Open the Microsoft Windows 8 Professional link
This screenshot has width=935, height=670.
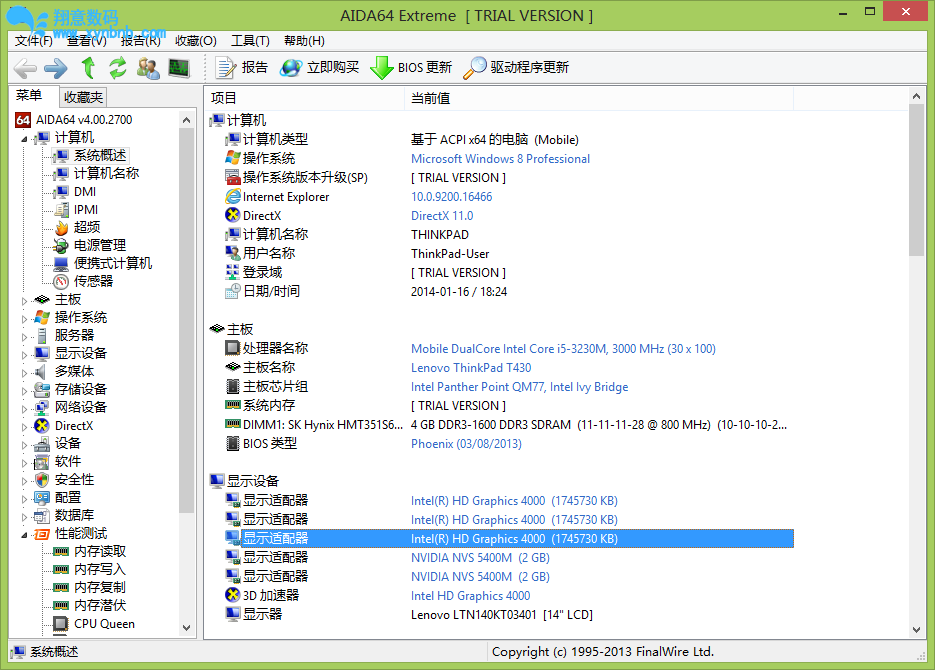coord(500,159)
